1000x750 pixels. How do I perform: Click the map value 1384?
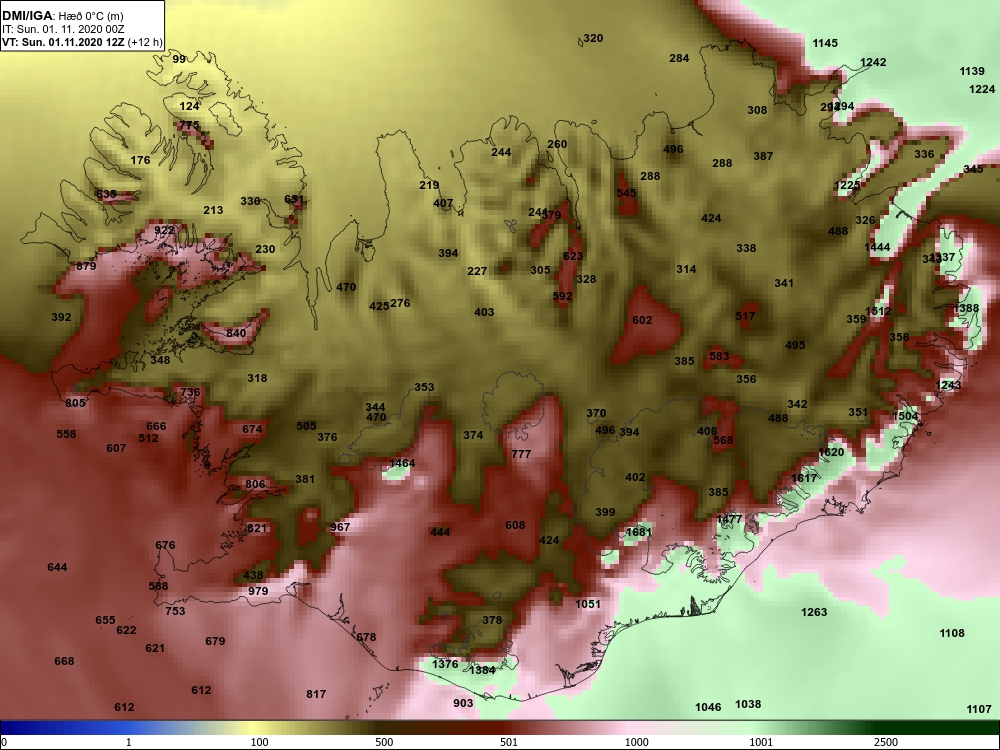pyautogui.click(x=482, y=670)
